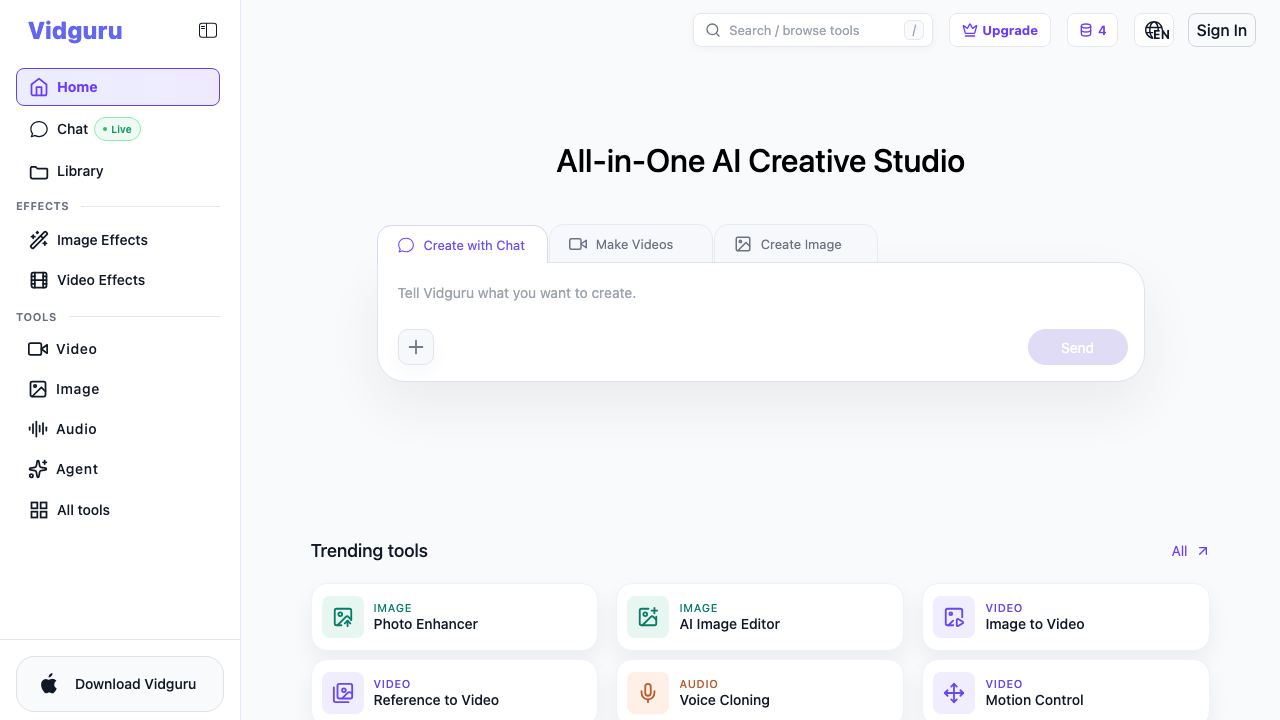Open the Image tools section
Screen dimensions: 1280x720
118,389
